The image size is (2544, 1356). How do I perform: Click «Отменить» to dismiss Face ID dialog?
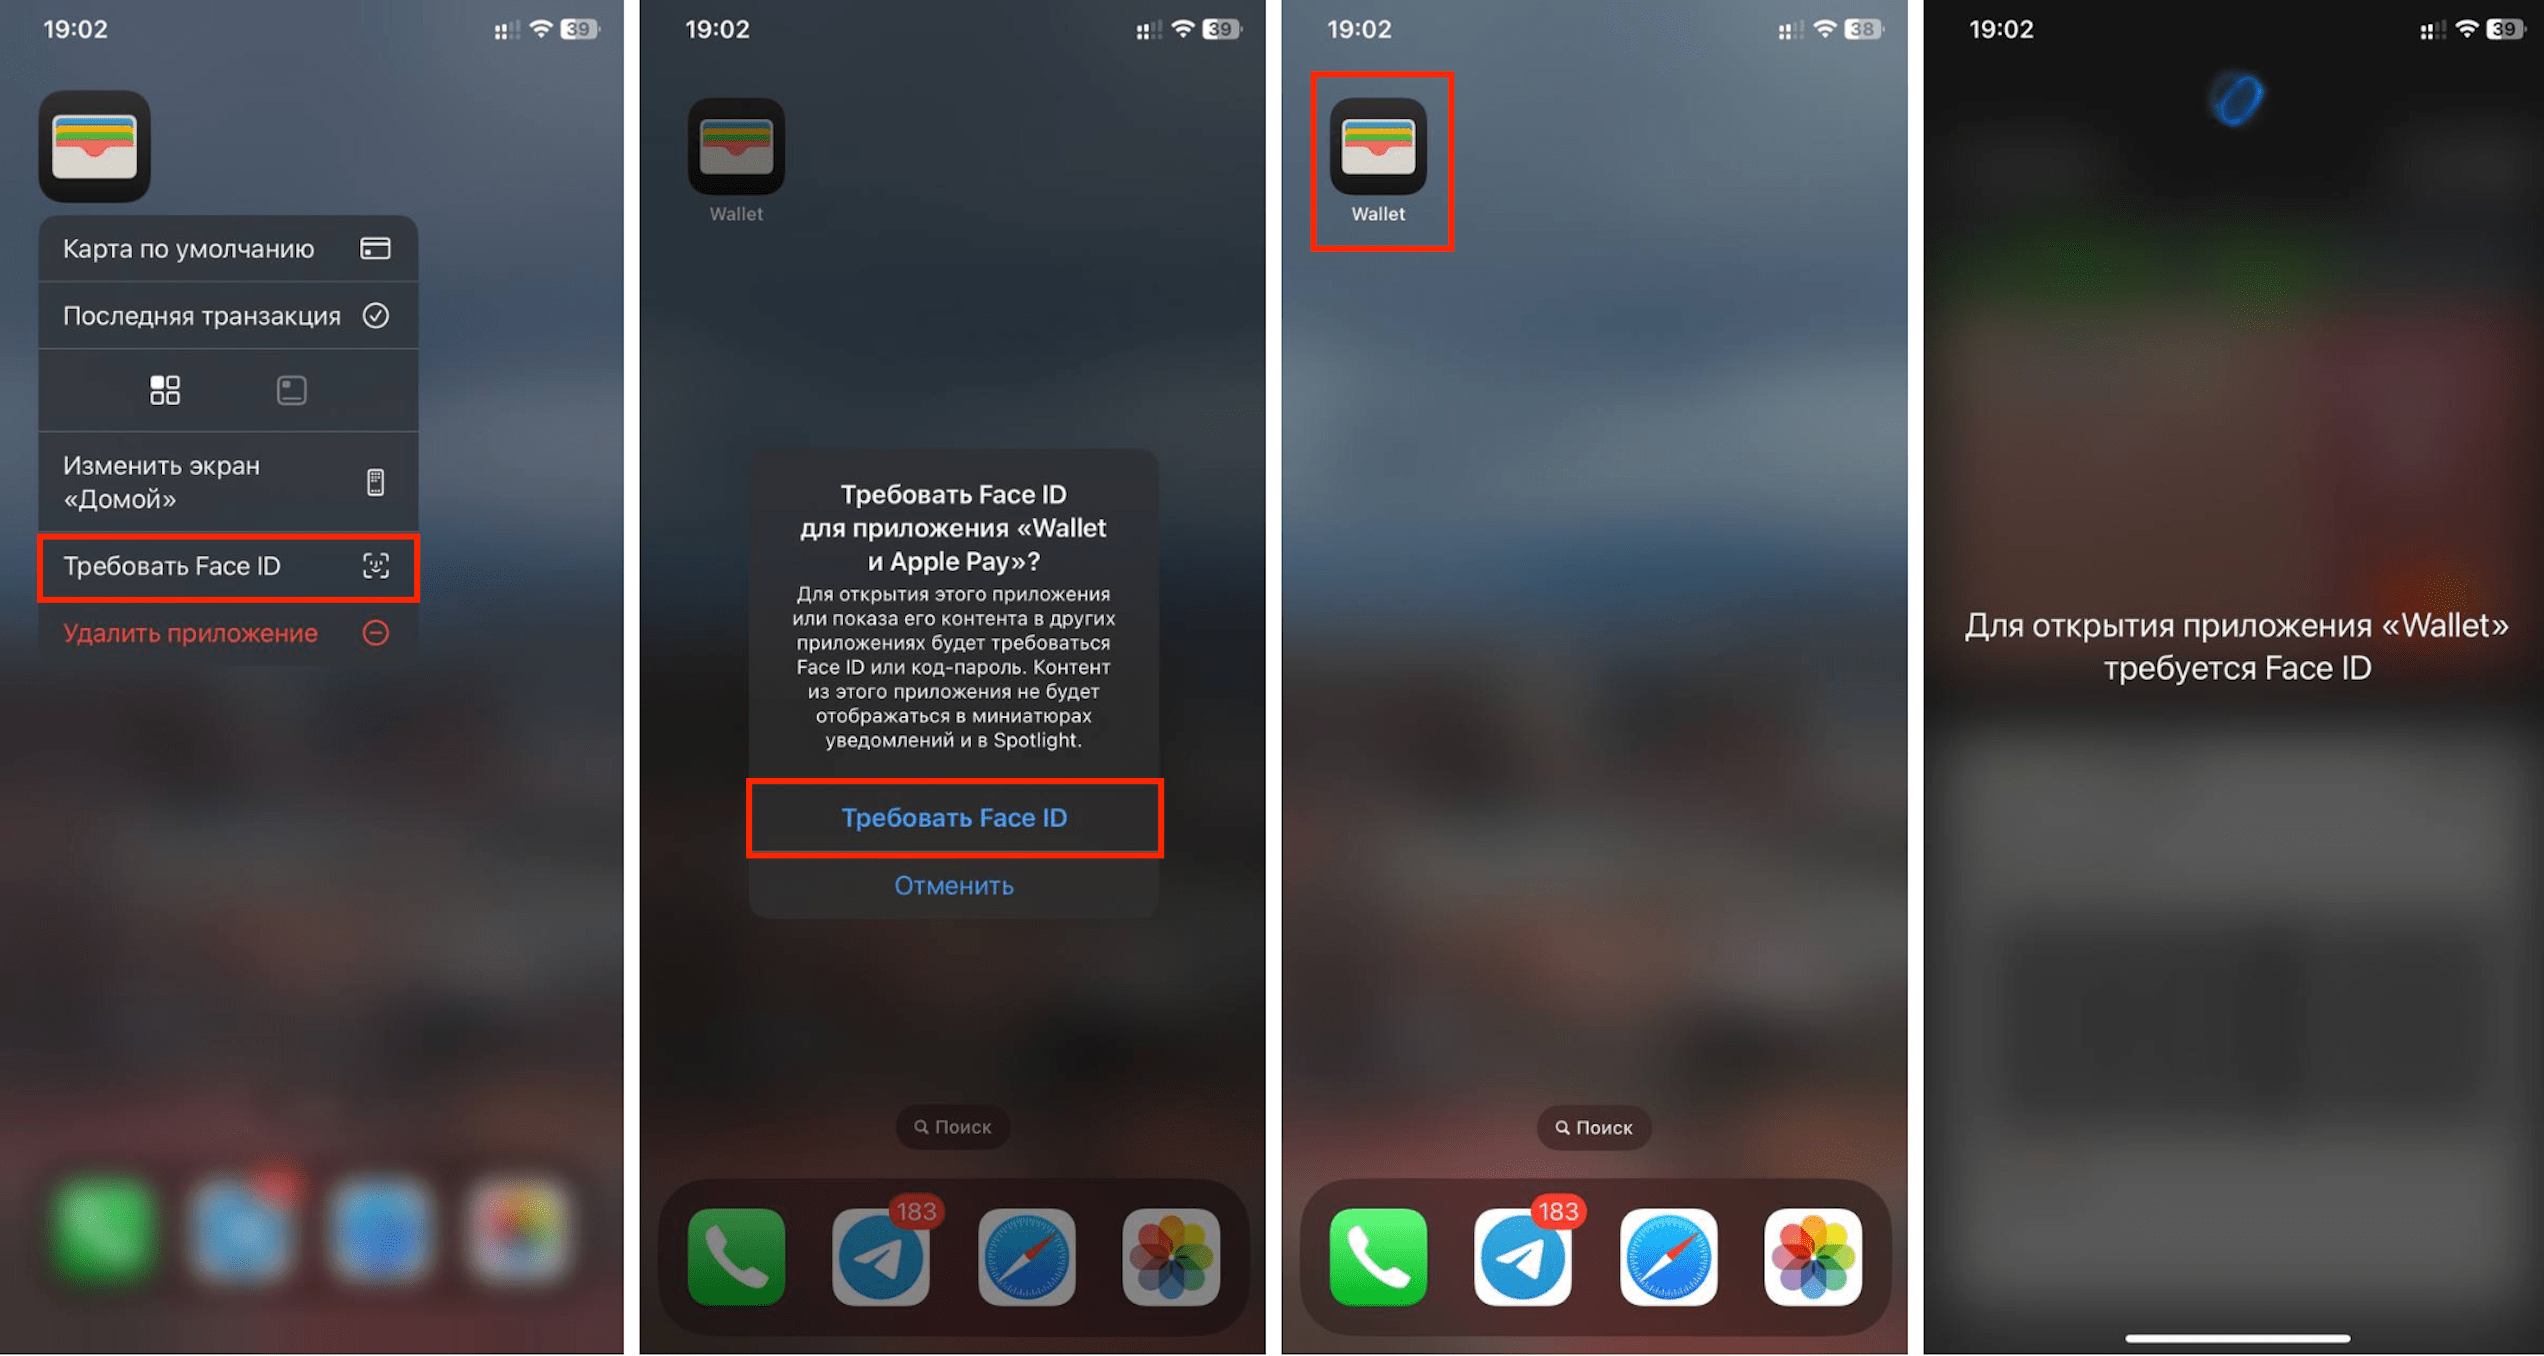[x=952, y=887]
